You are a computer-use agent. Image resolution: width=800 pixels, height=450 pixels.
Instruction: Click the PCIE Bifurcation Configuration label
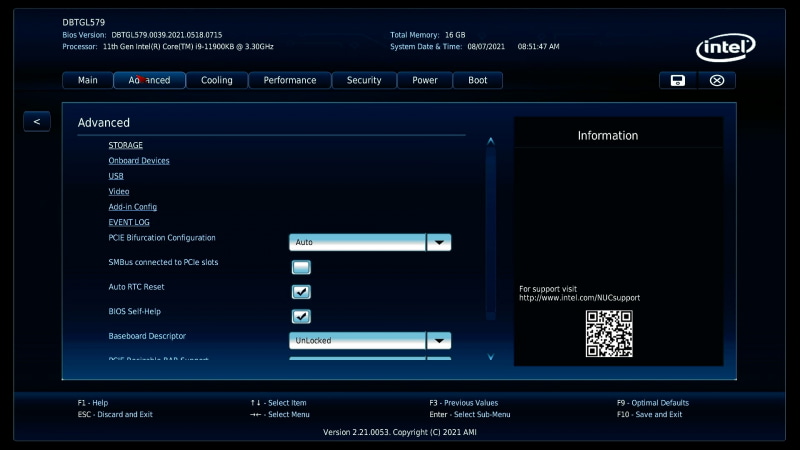coord(162,238)
